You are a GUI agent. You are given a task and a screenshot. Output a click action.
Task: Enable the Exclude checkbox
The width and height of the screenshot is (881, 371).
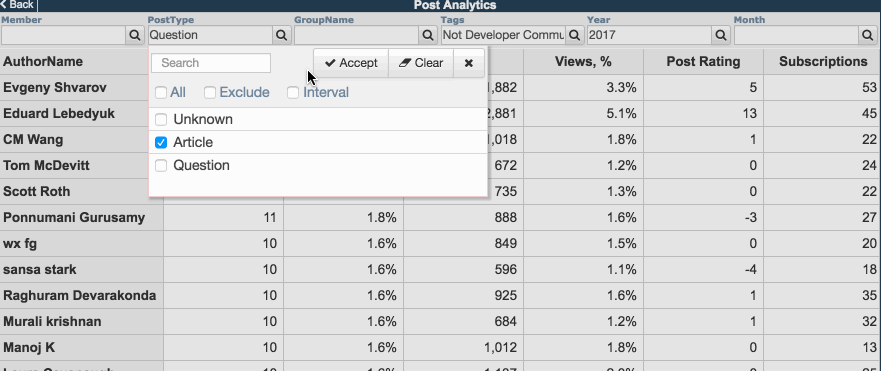click(x=210, y=93)
